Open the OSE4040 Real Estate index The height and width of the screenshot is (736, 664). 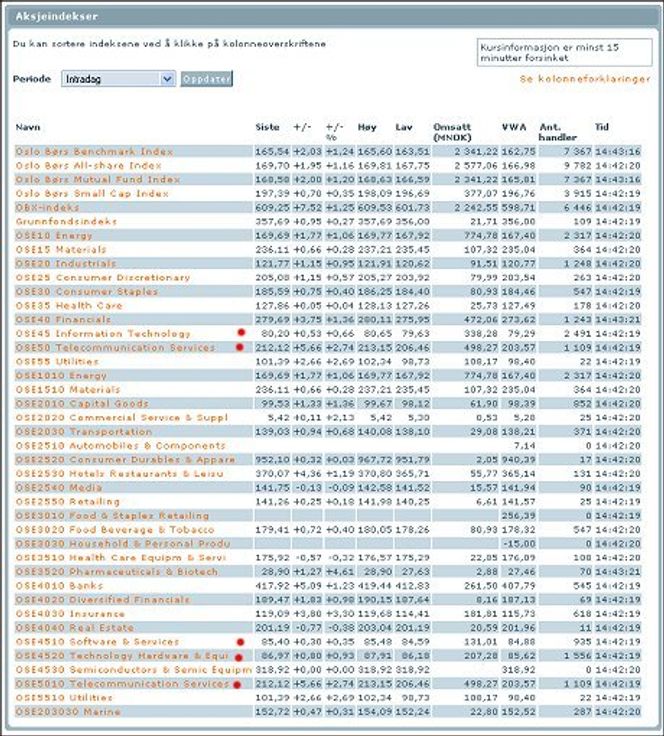[x=75, y=628]
